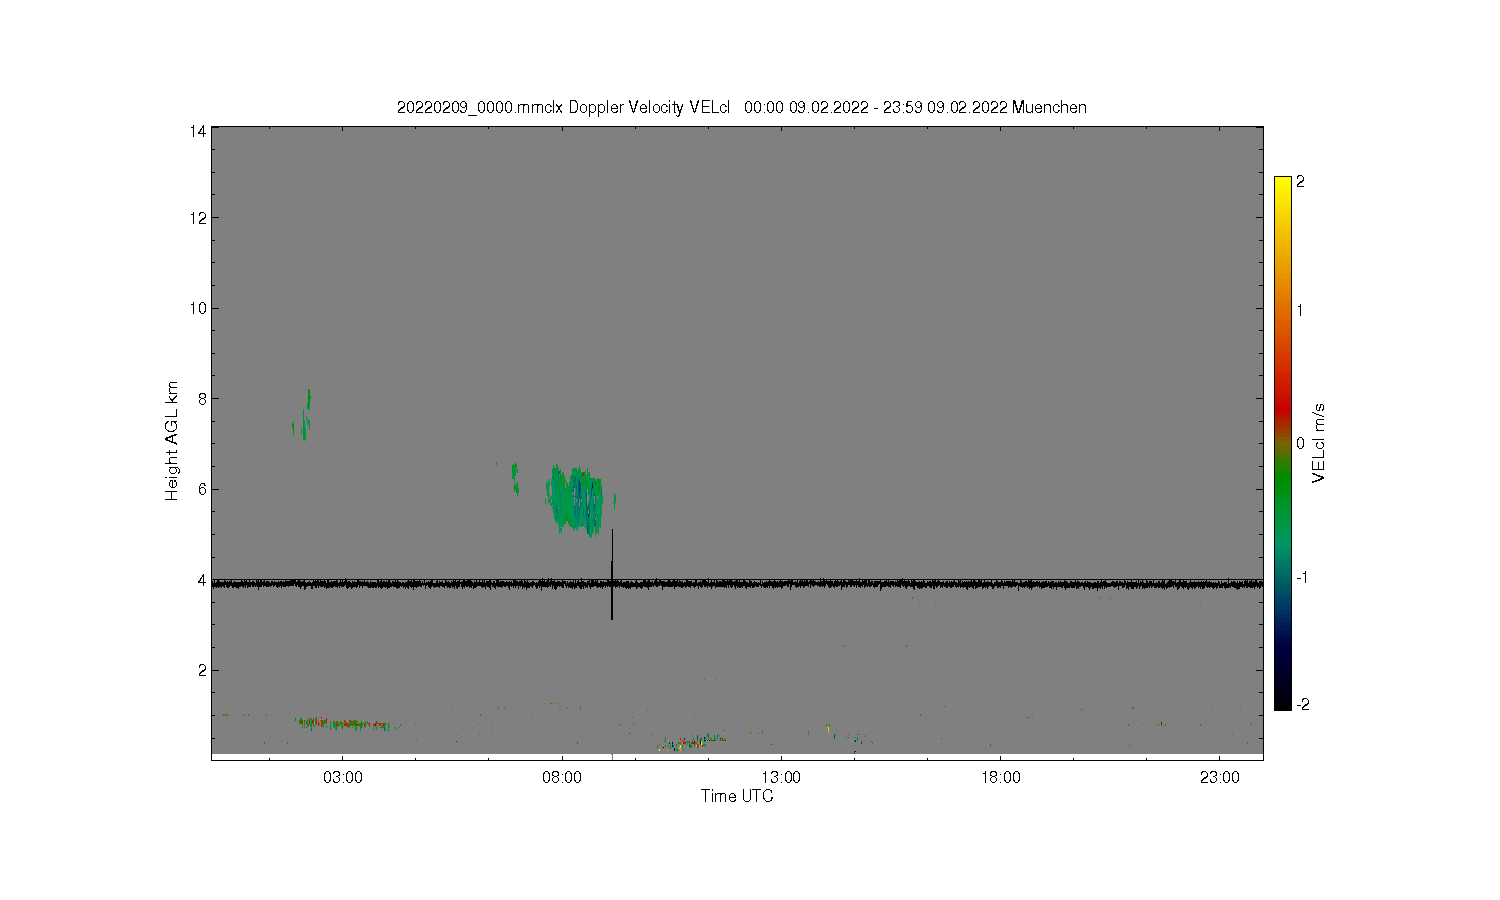Click the low-level echo band after 03:00

tap(346, 722)
